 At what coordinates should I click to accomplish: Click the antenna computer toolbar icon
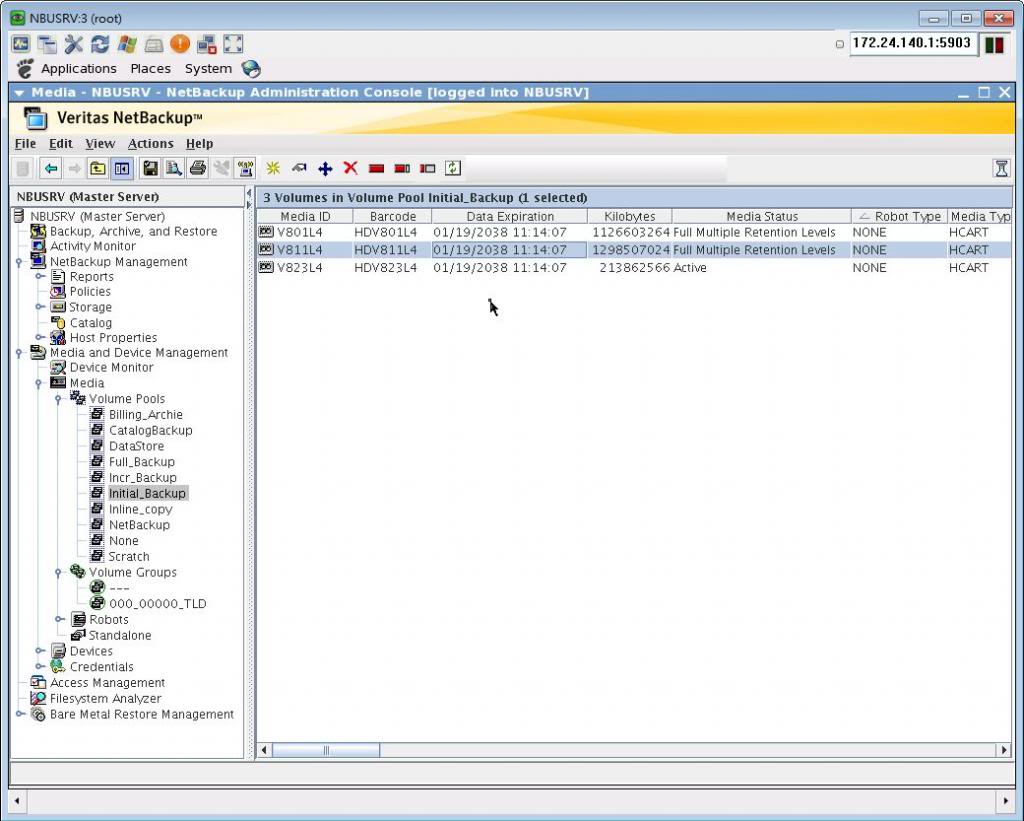pos(246,169)
